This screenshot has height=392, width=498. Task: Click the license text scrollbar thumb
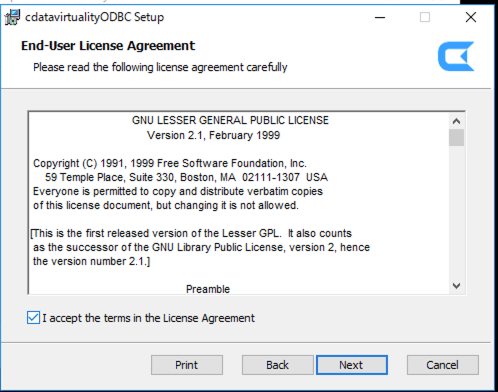click(456, 137)
